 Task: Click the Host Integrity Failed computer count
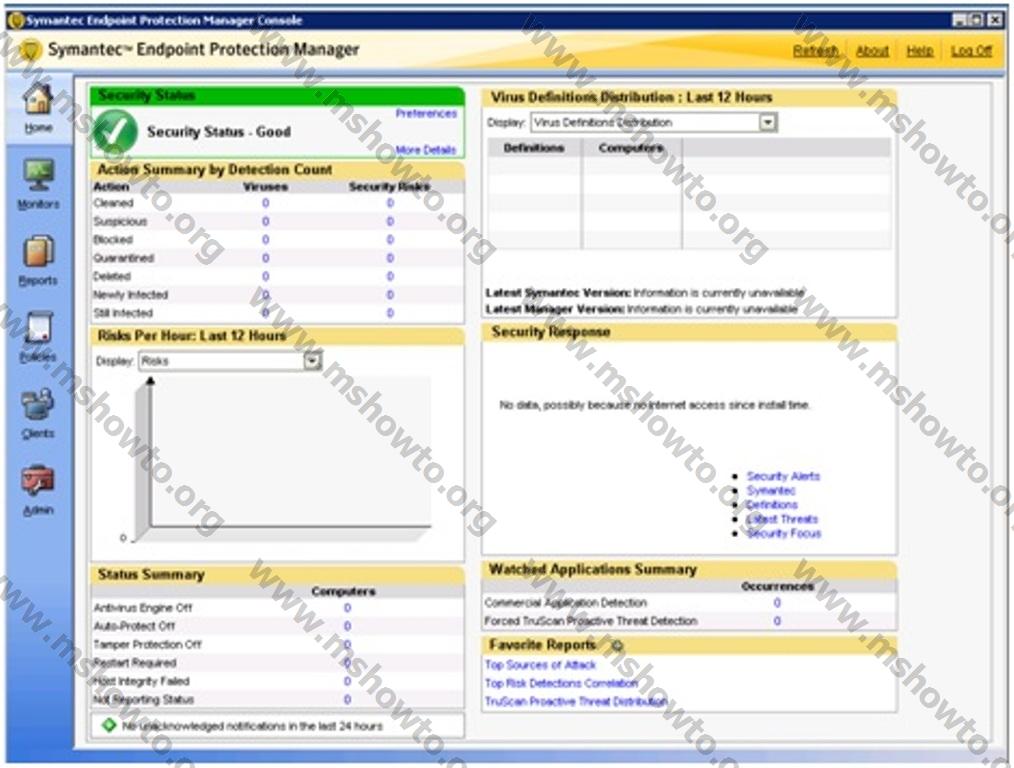pos(347,681)
